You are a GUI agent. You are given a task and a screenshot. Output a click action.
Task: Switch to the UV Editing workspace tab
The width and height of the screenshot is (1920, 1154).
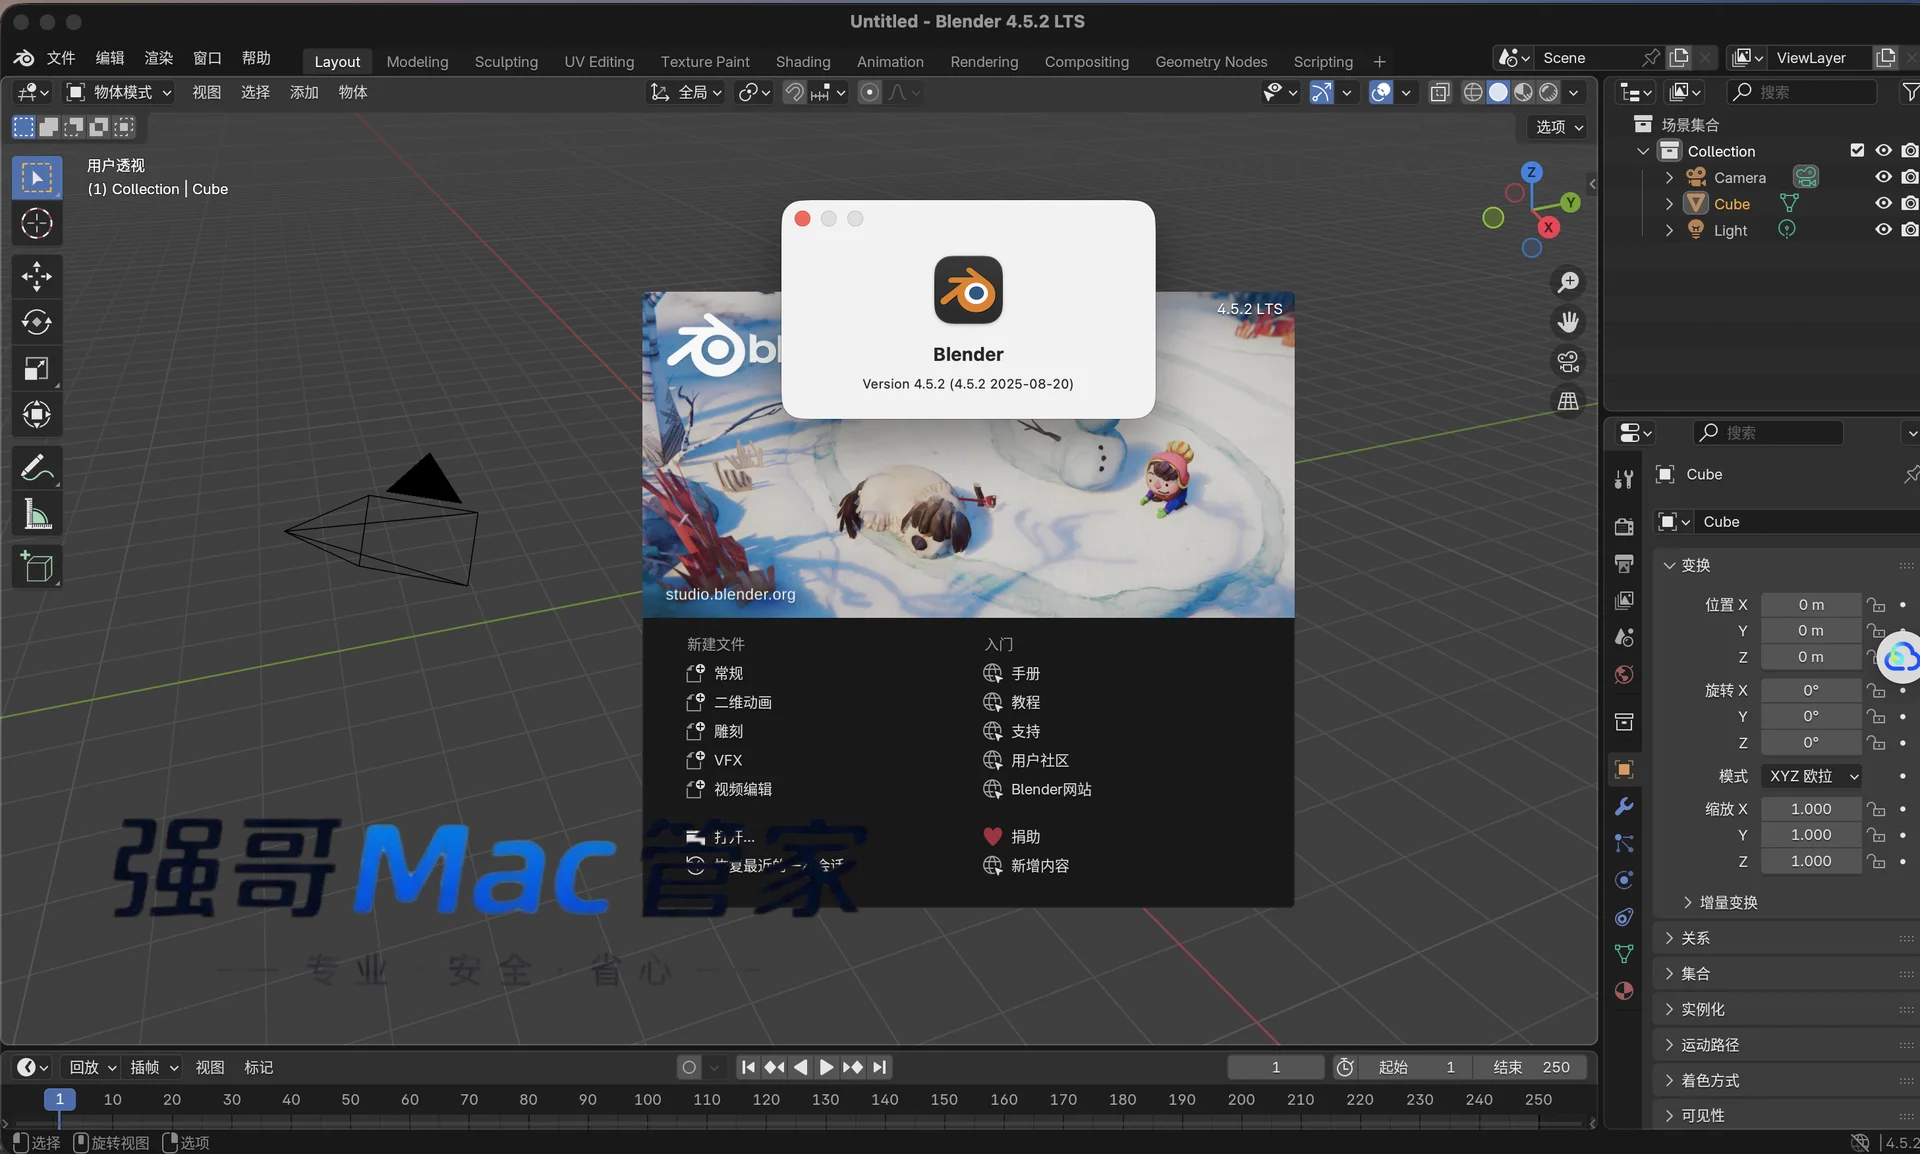(x=599, y=61)
